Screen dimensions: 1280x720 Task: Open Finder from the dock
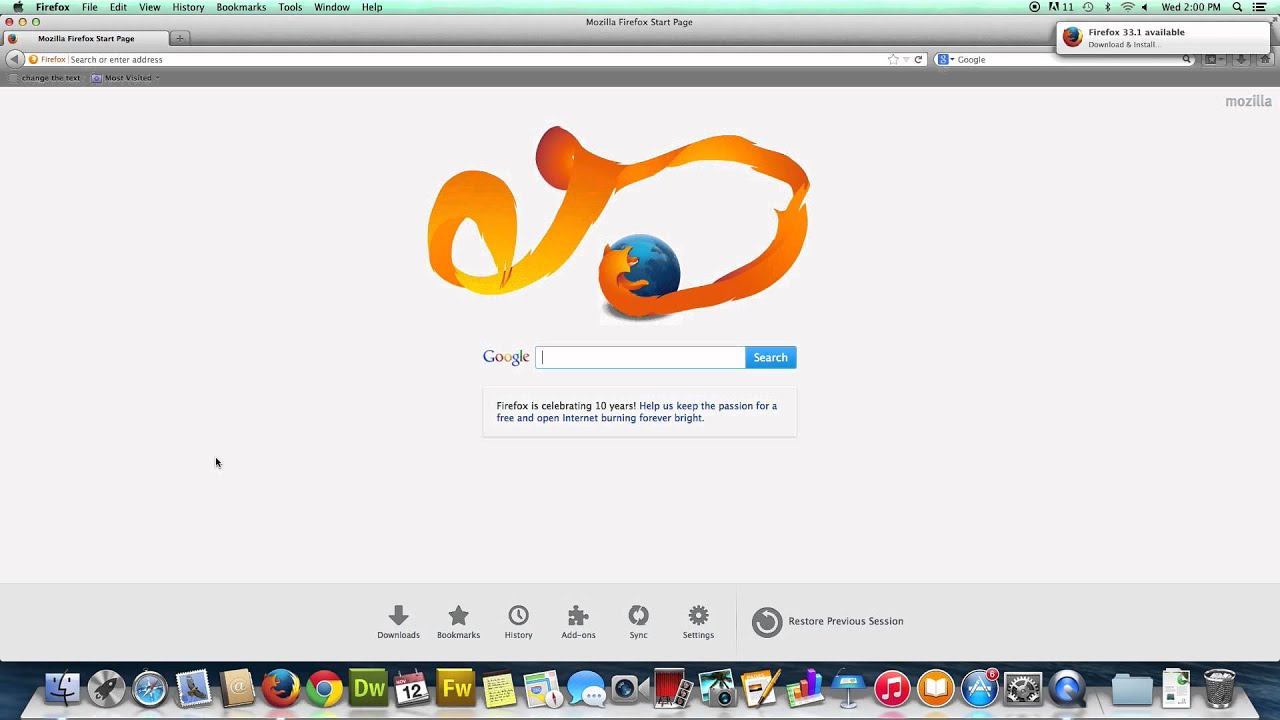(x=62, y=688)
